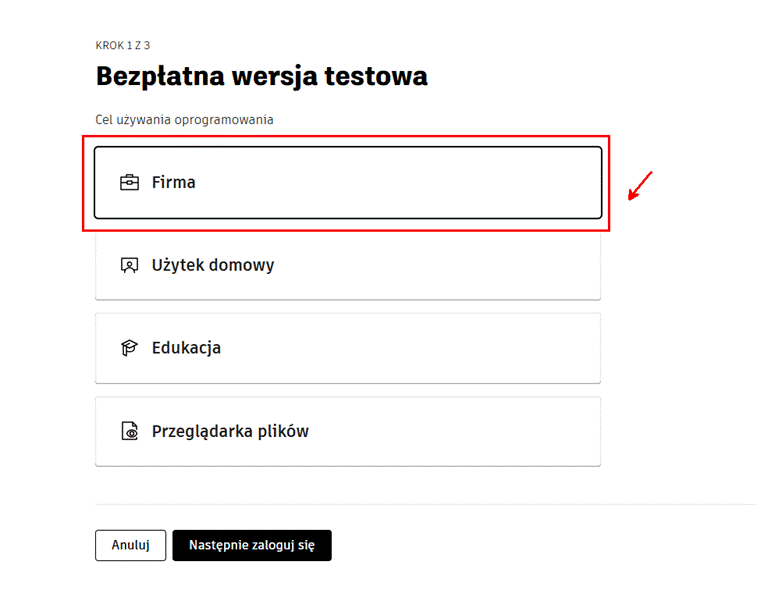Image resolution: width=757 pixels, height=597 pixels.
Task: Choose the Użytek domowy option card
Action: (348, 266)
